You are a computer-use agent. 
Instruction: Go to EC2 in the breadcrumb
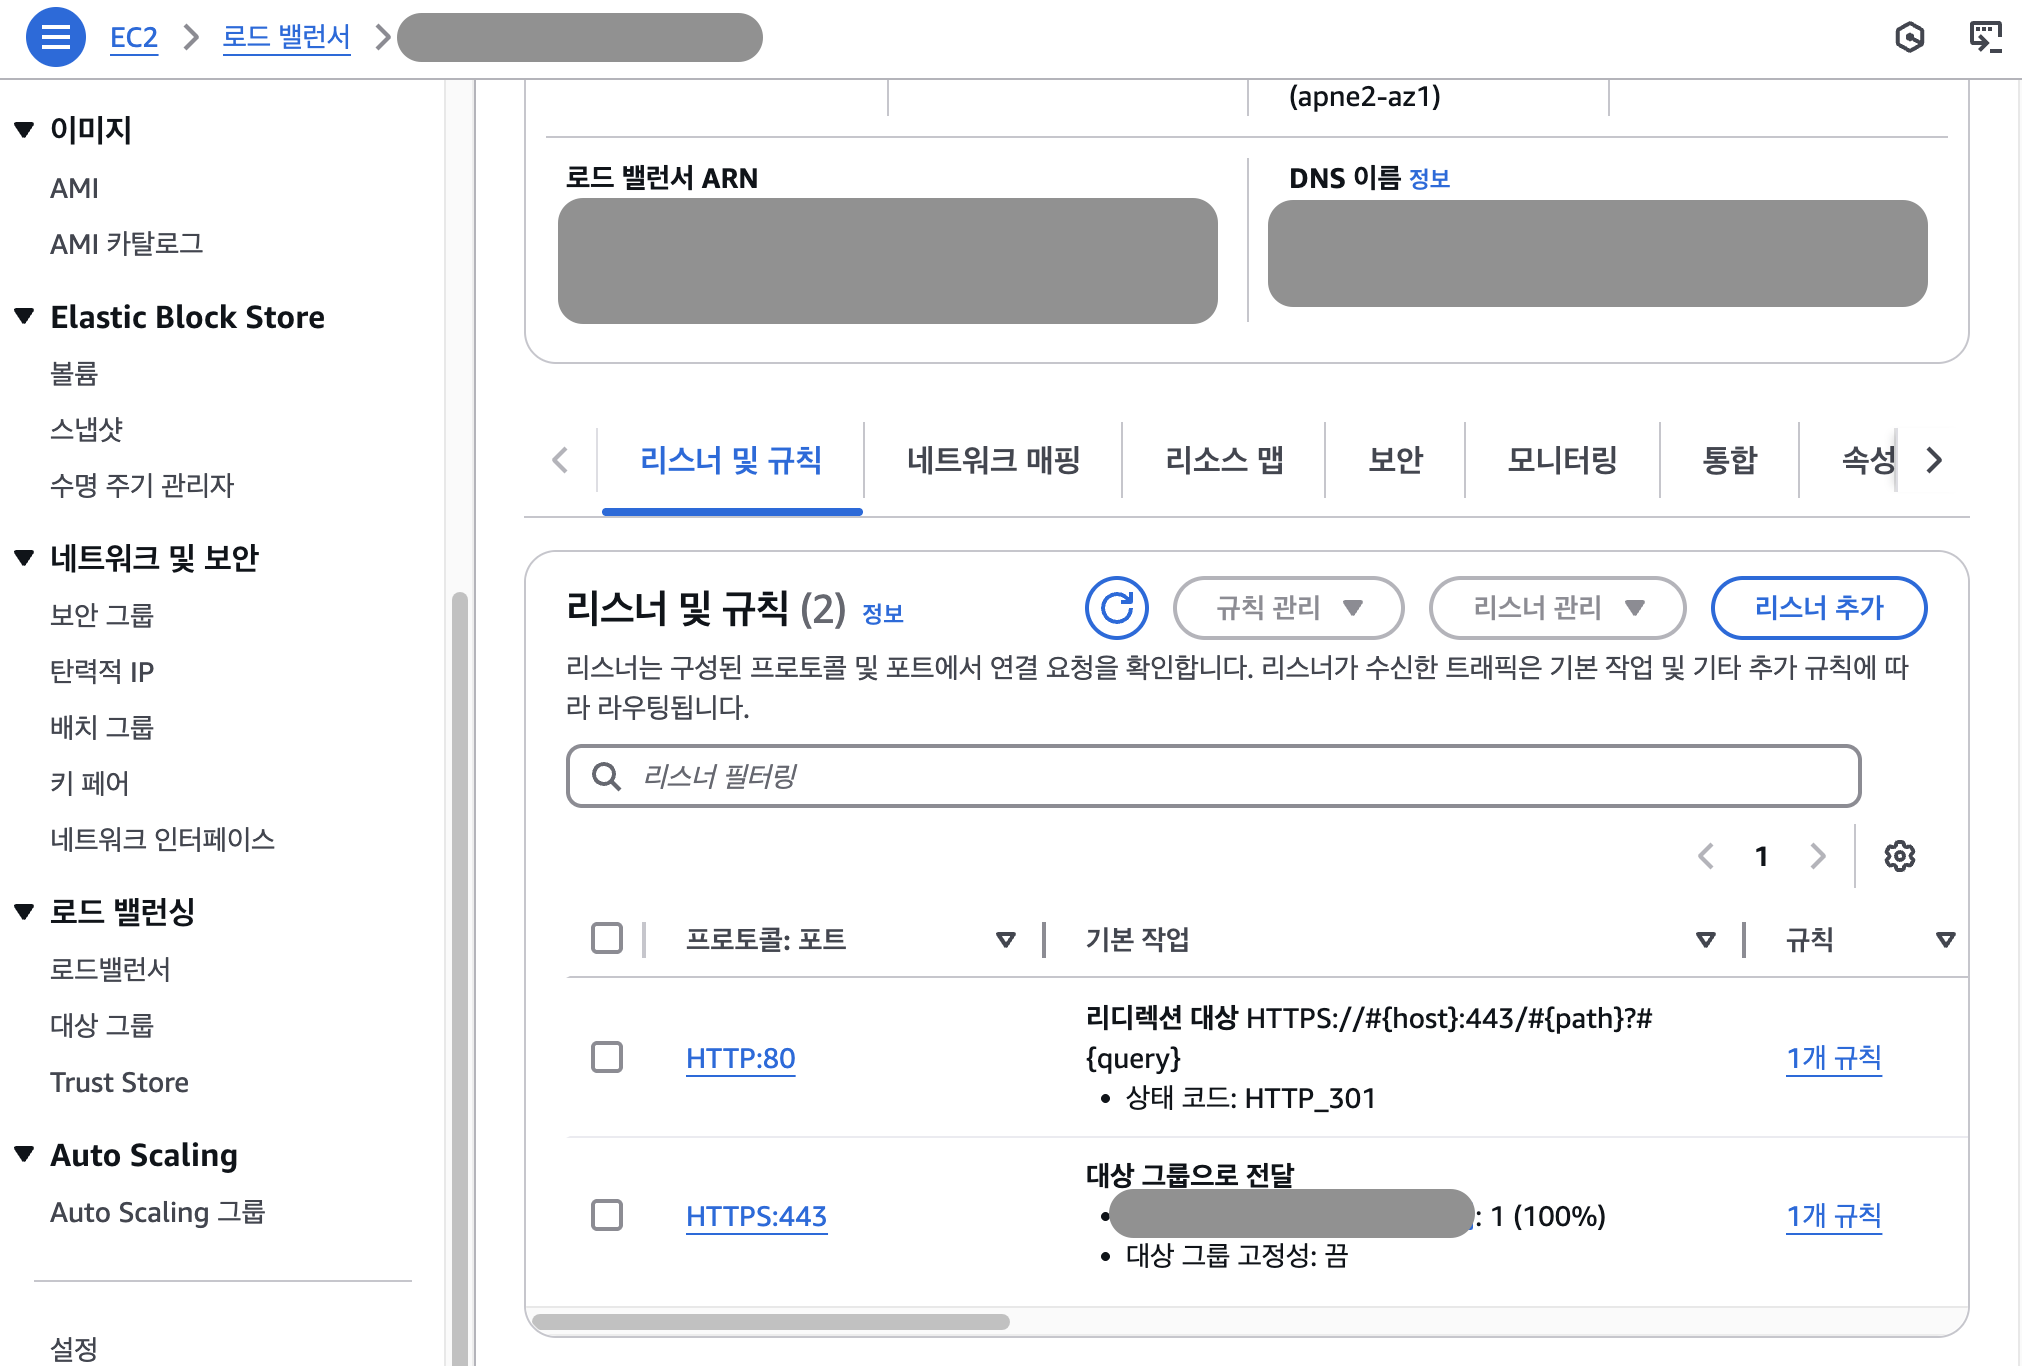tap(134, 38)
